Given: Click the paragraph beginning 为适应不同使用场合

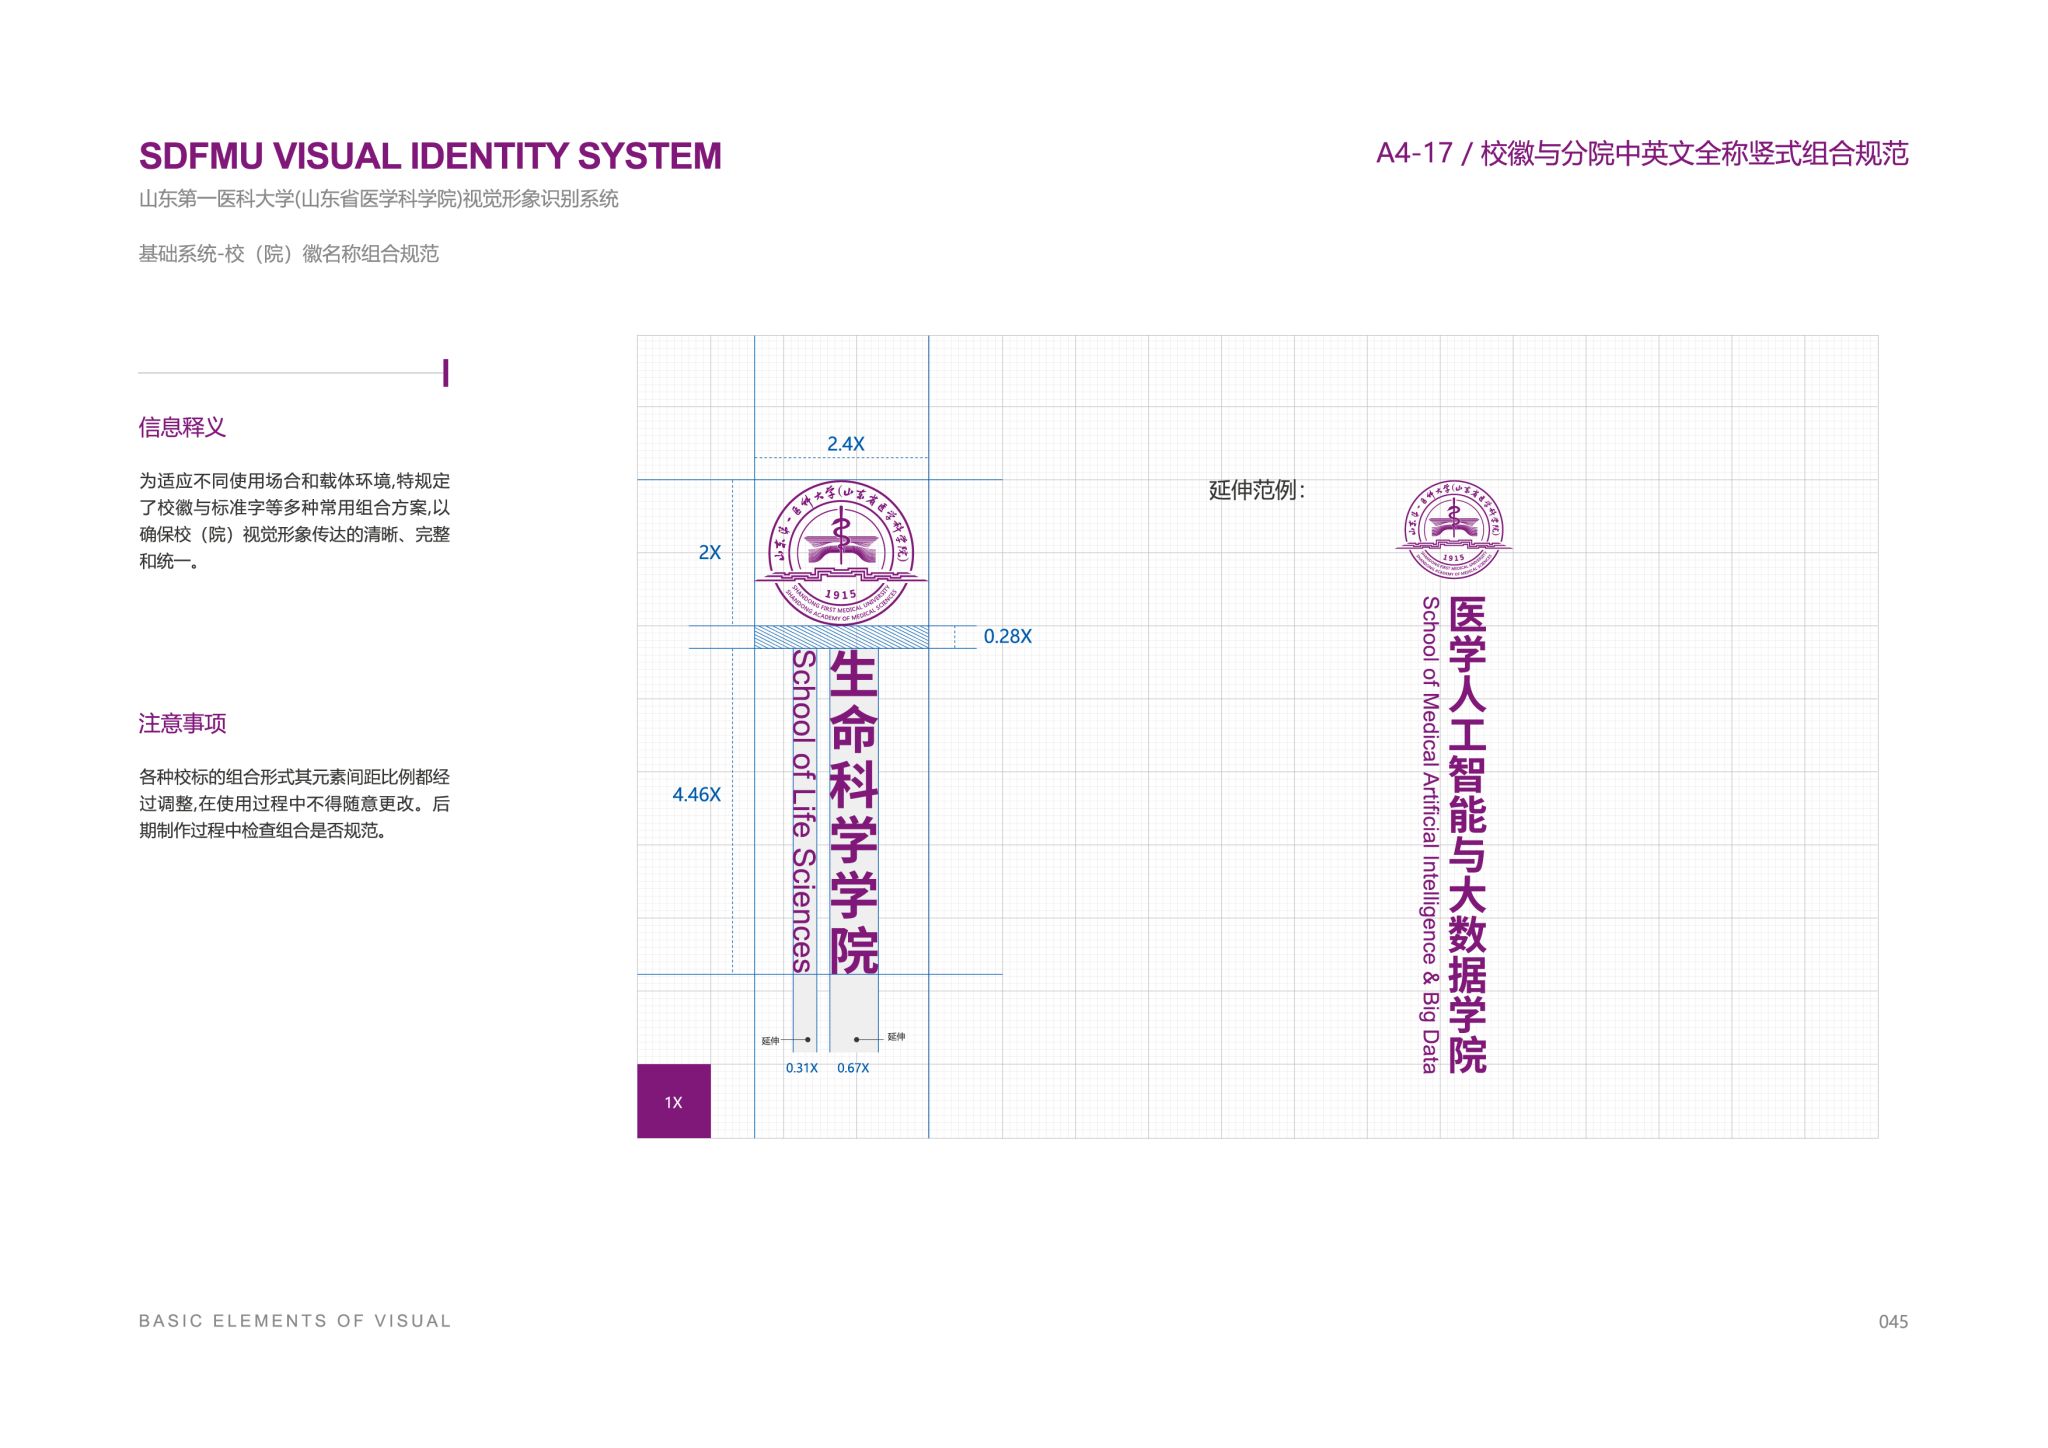Looking at the screenshot, I should coord(294,521).
